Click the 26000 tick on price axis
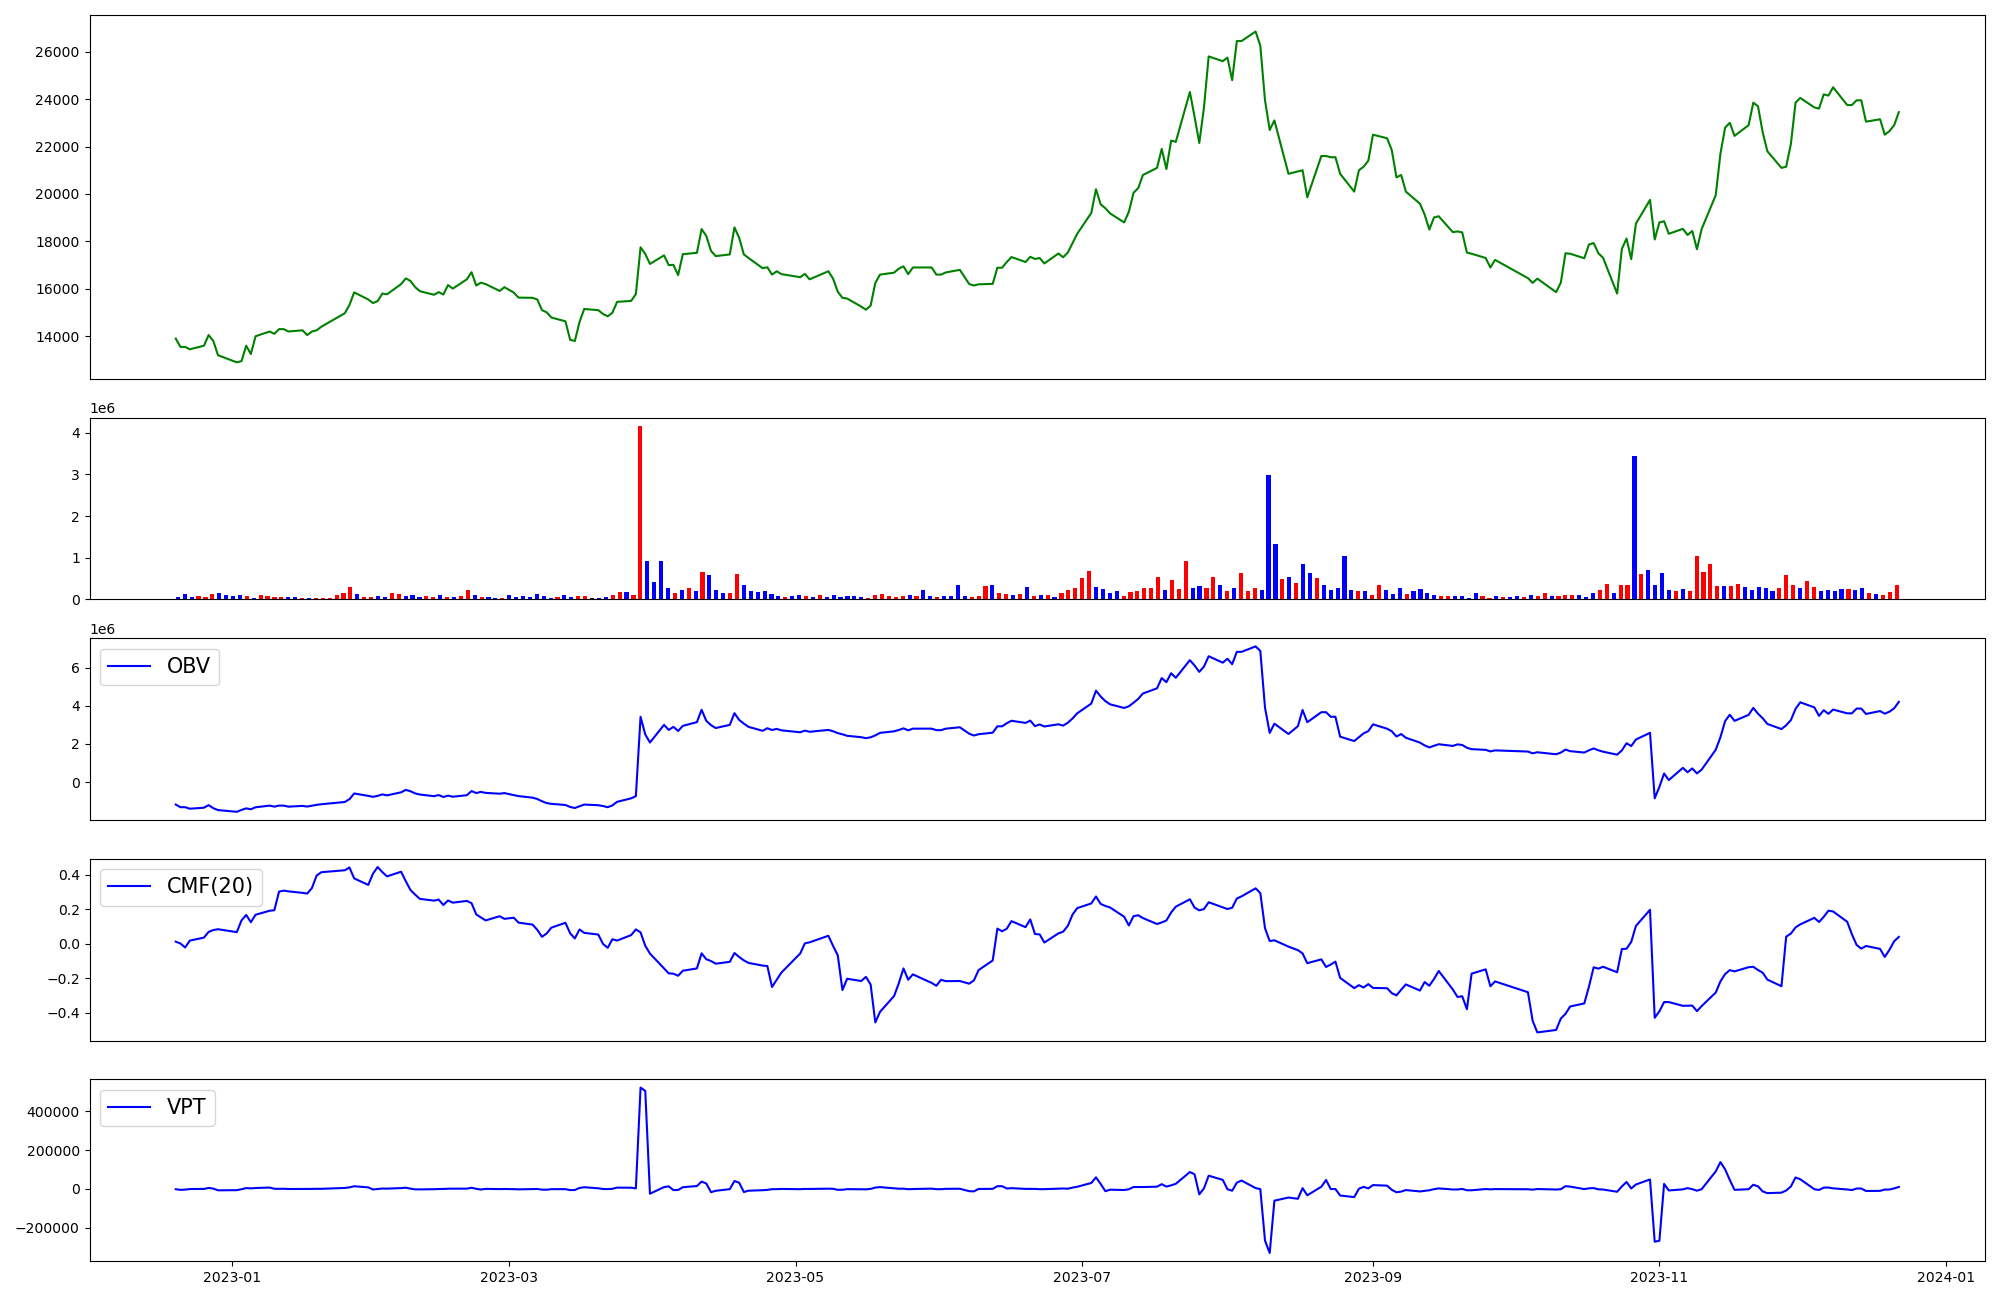The width and height of the screenshot is (2000, 1300). pos(57,52)
